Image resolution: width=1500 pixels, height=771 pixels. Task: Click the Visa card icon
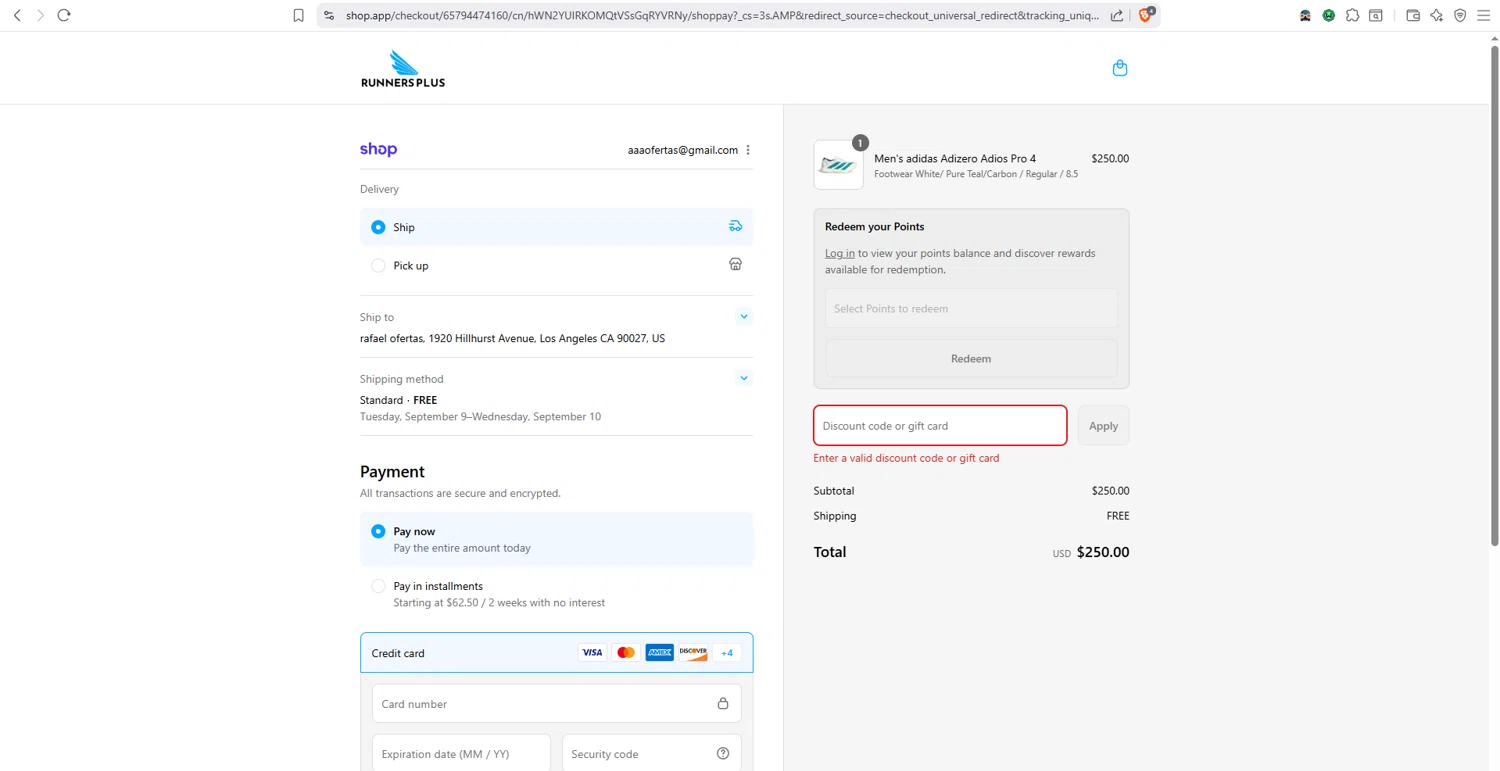[592, 652]
